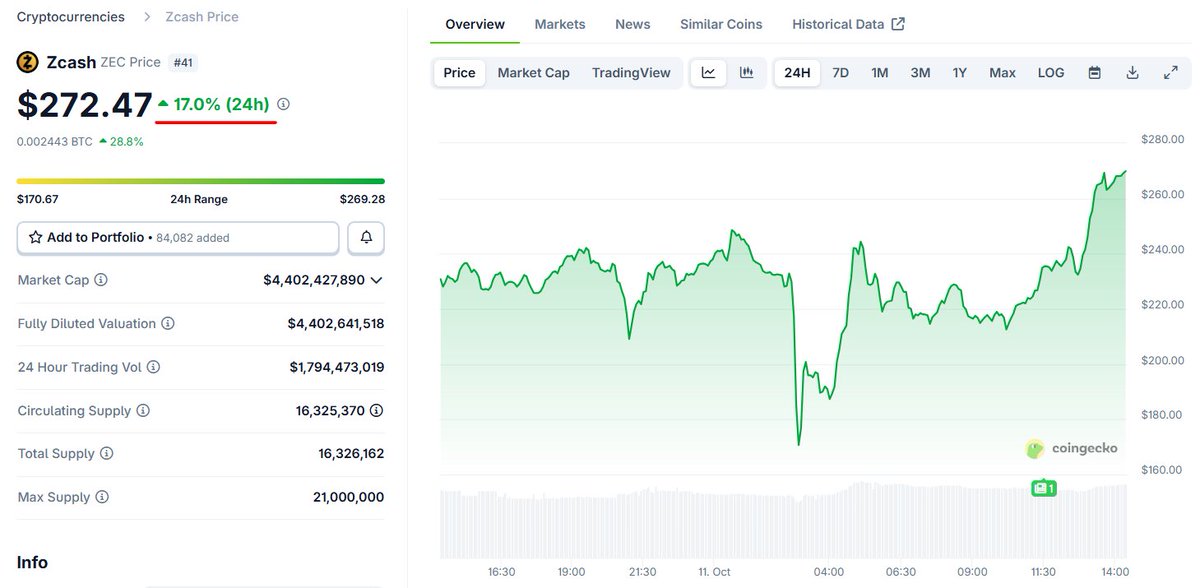Click the news event marker on chart

click(x=1044, y=488)
